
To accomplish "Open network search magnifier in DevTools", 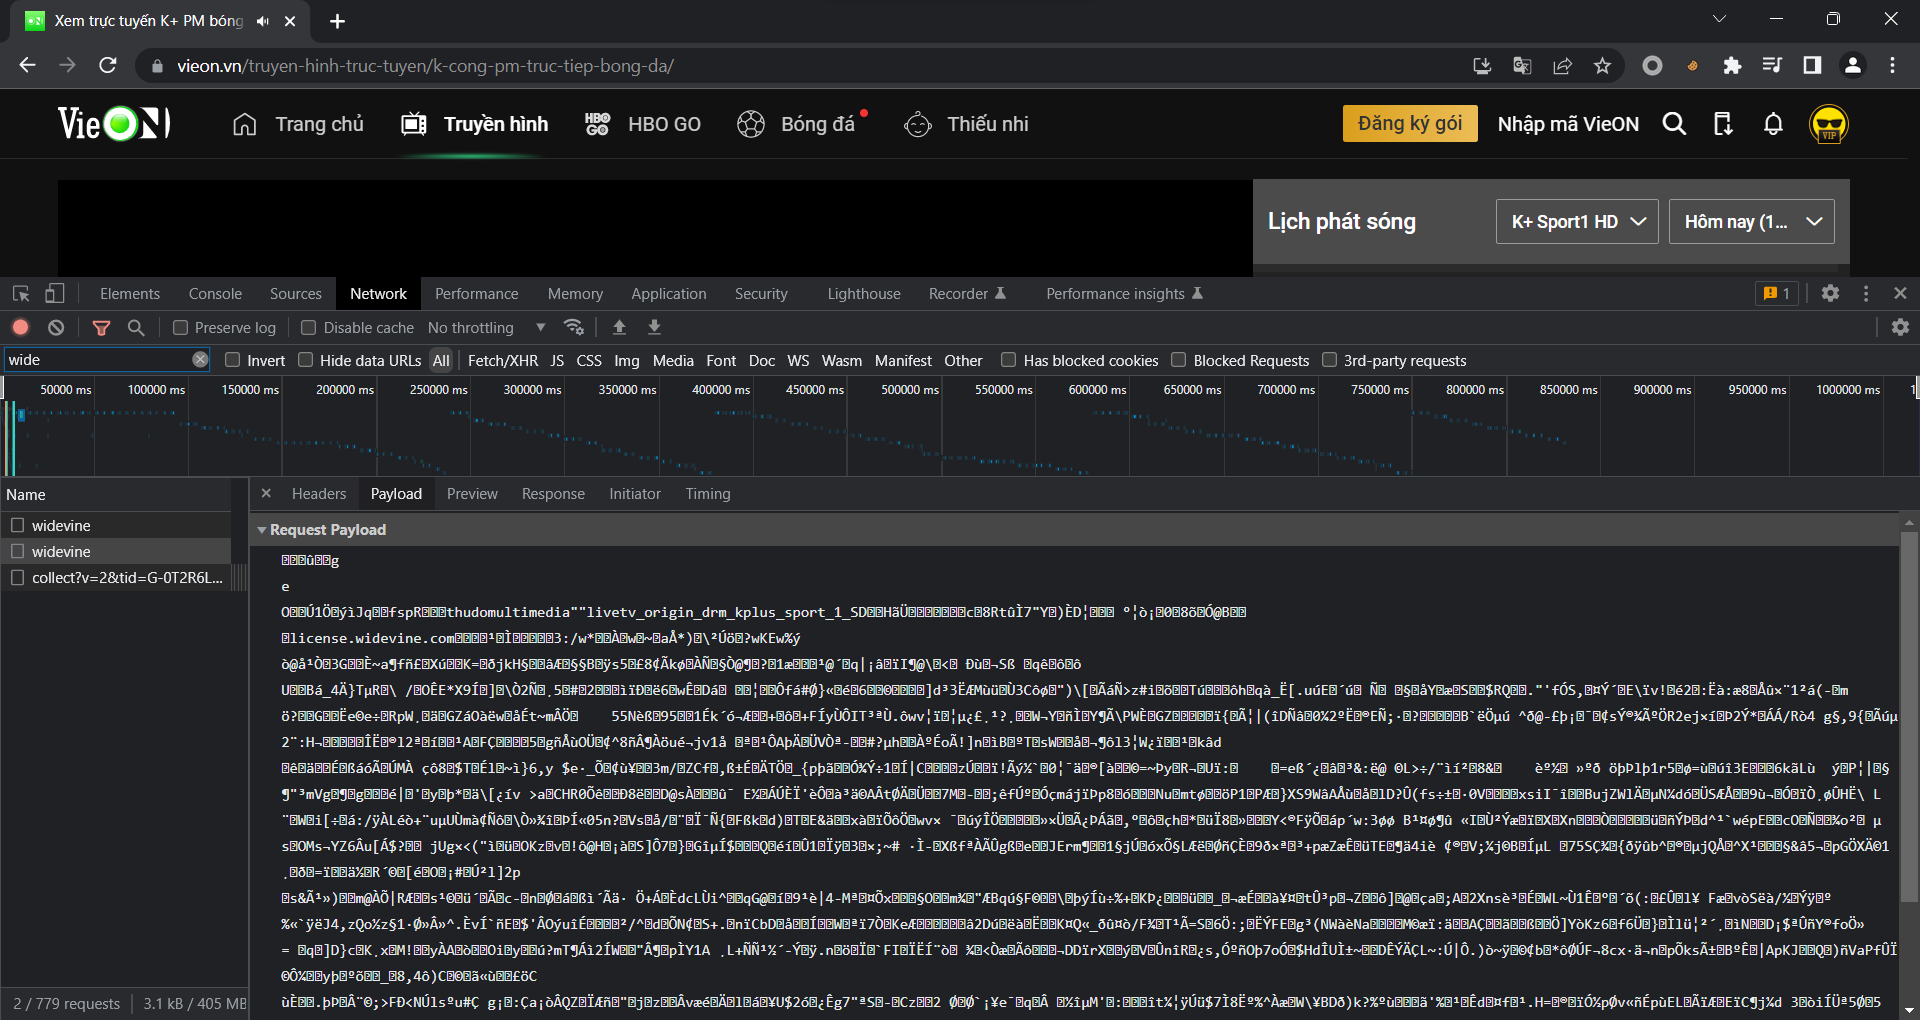I will pos(136,327).
